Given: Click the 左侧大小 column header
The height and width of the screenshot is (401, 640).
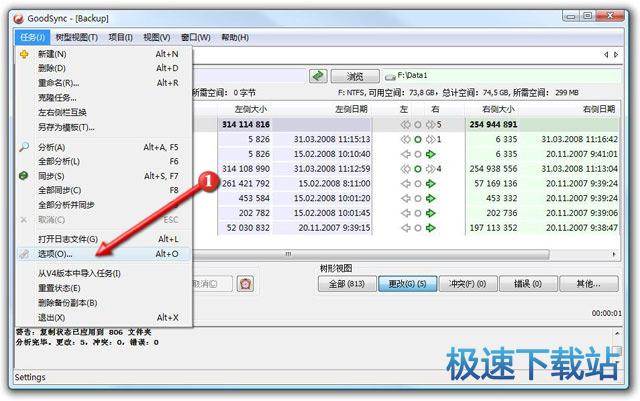Looking at the screenshot, I should 251,109.
